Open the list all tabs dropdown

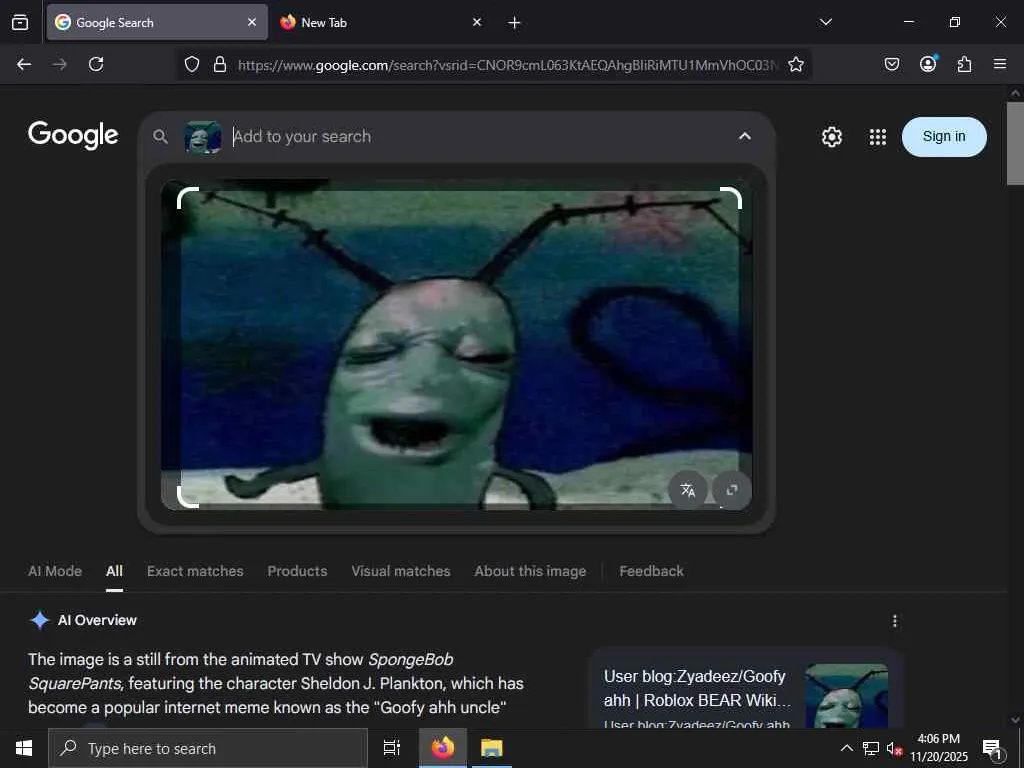tap(825, 22)
